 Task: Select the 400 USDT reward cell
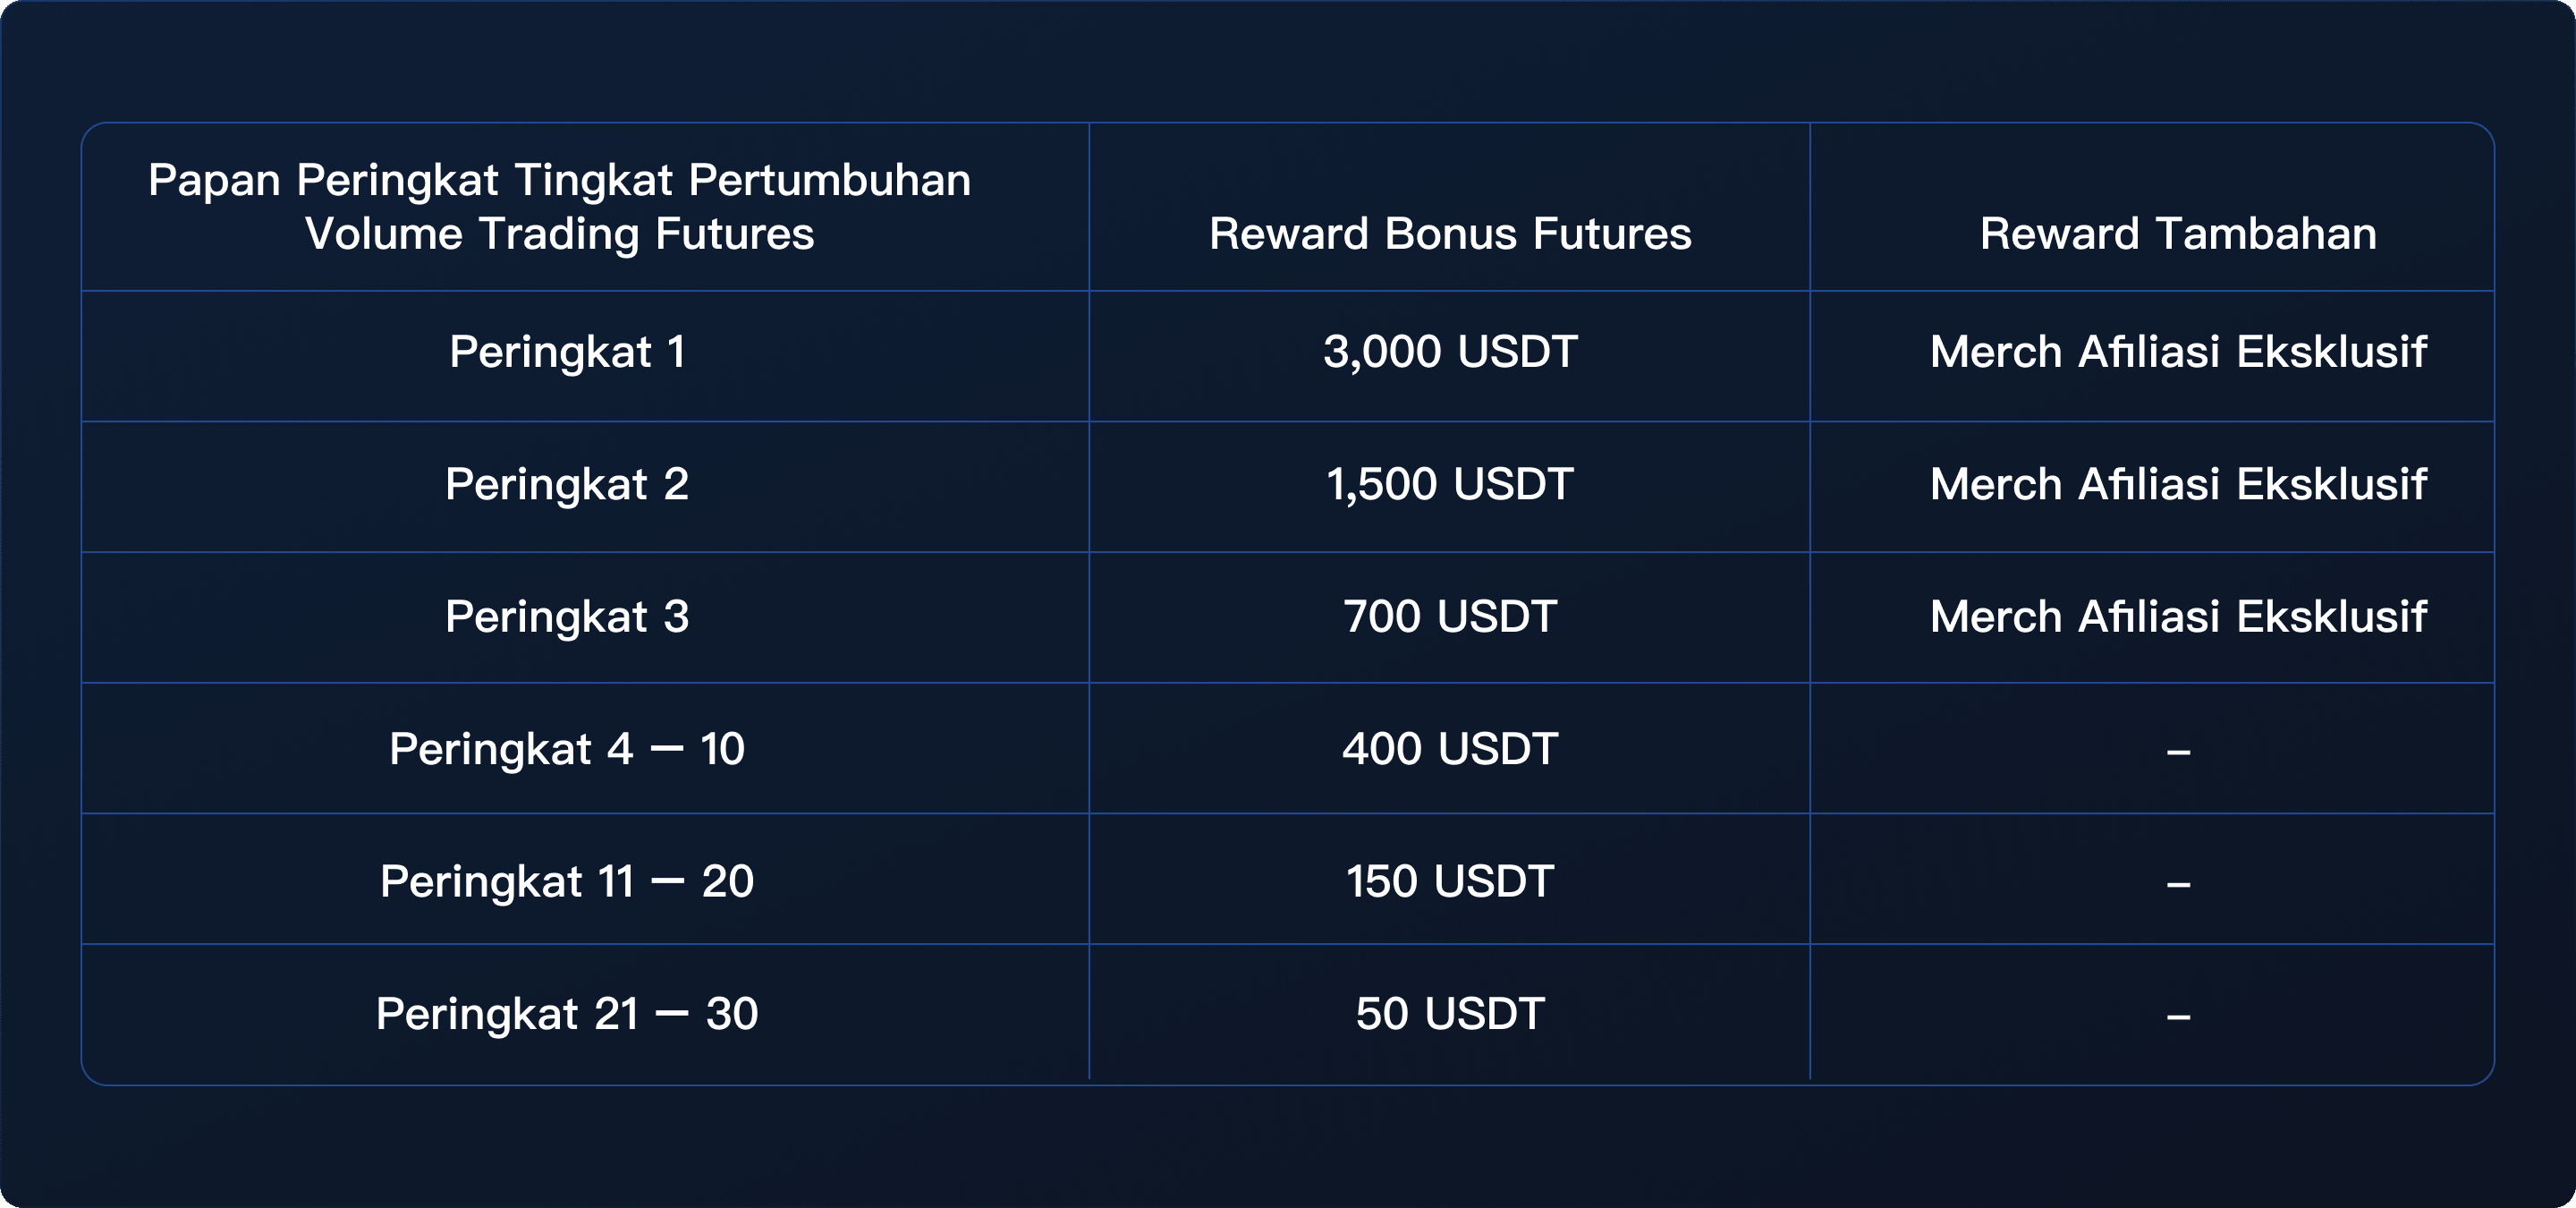pos(1450,749)
